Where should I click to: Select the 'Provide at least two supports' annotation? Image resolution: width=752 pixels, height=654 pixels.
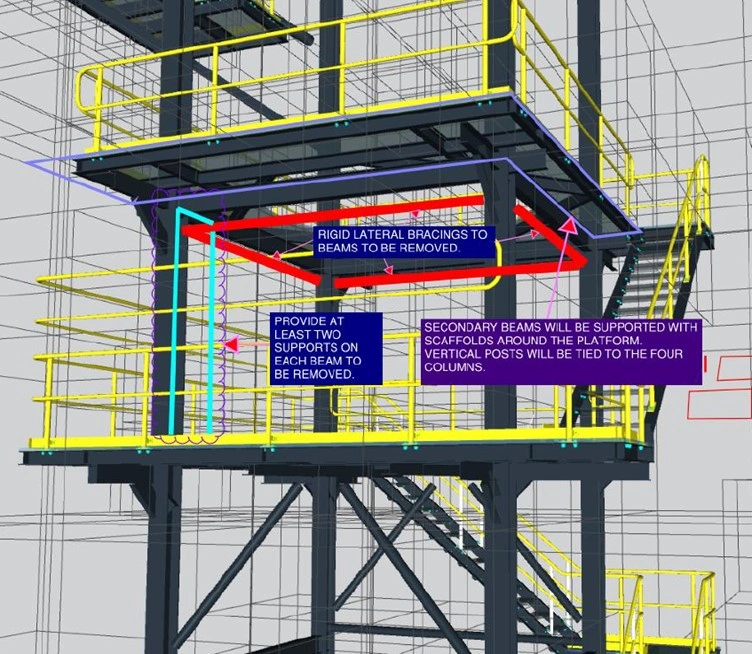(326, 349)
